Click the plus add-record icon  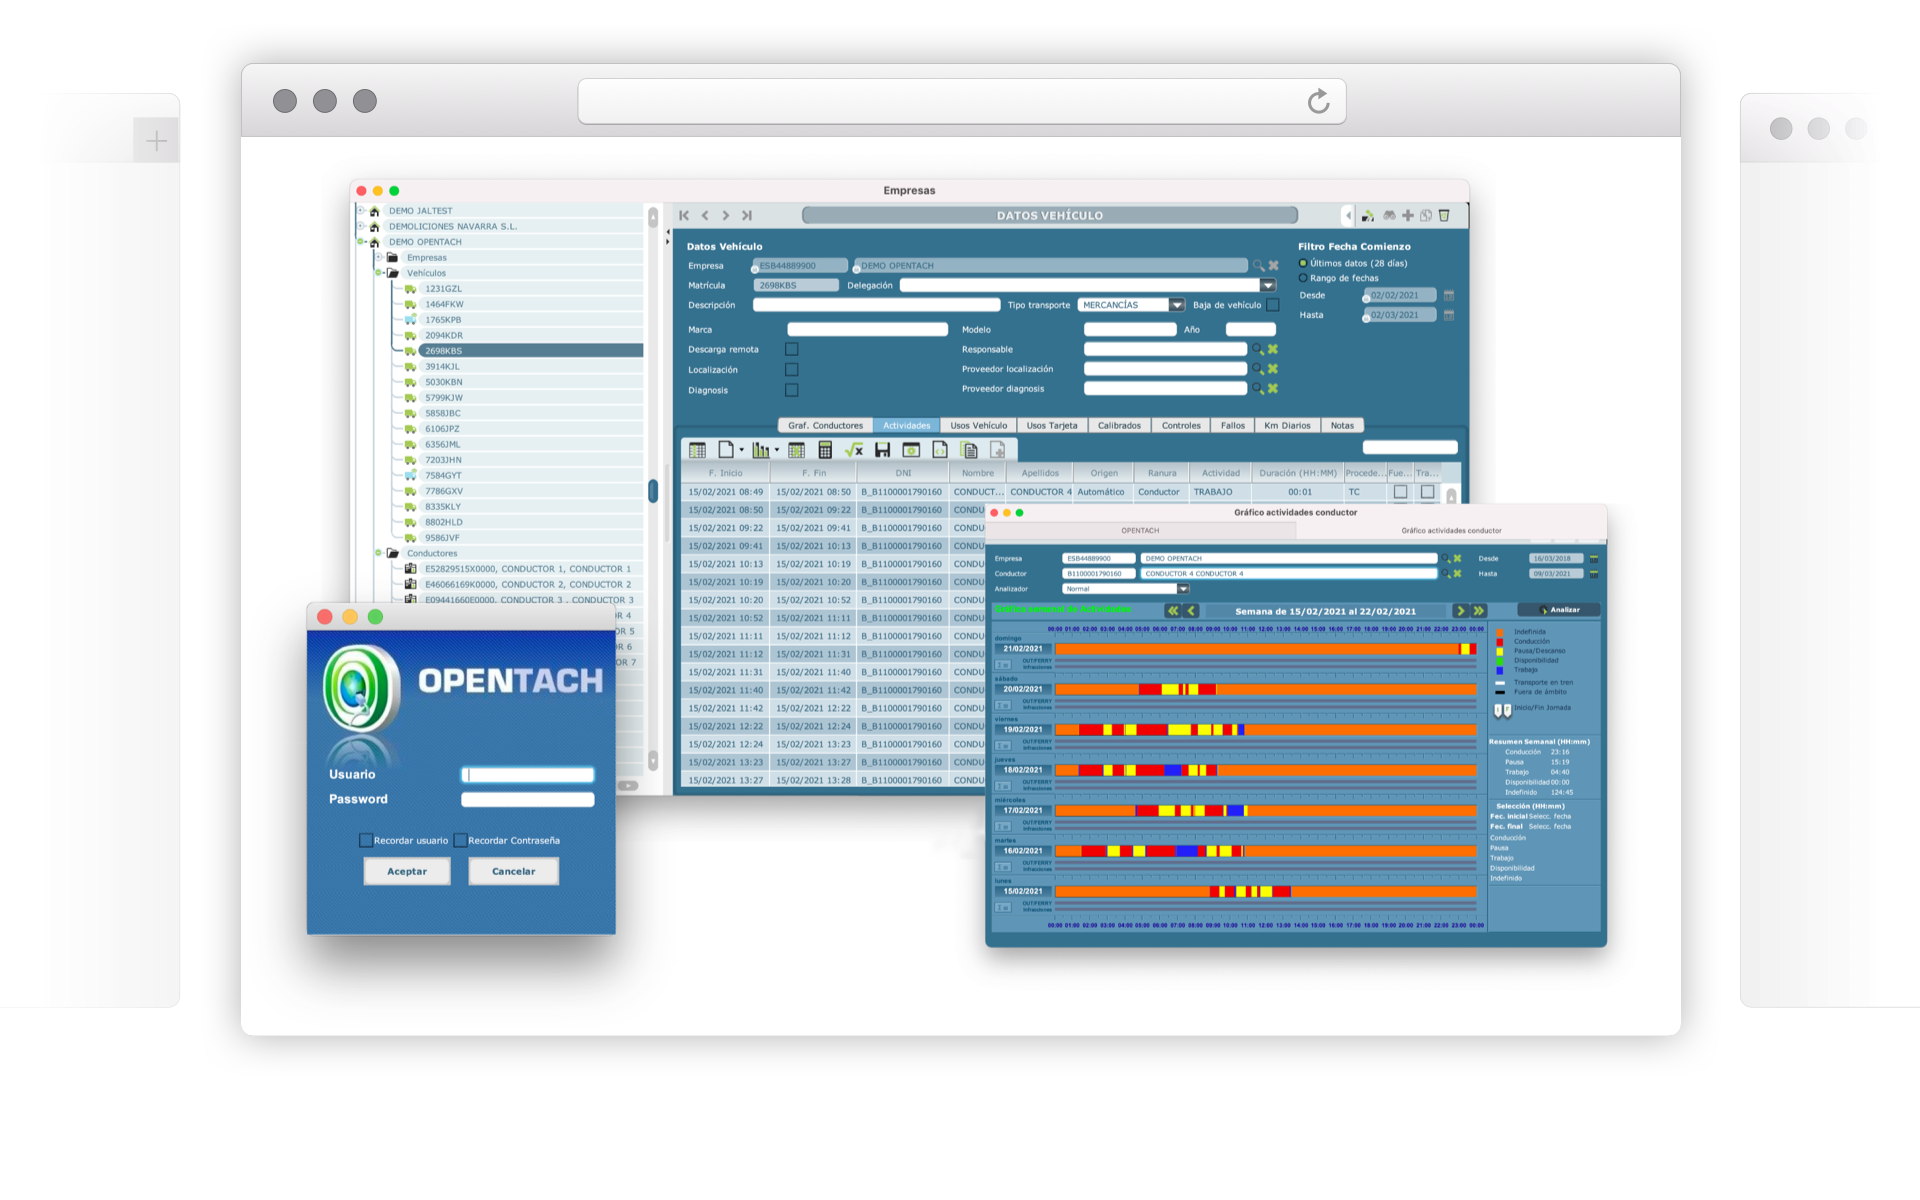pyautogui.click(x=1408, y=215)
